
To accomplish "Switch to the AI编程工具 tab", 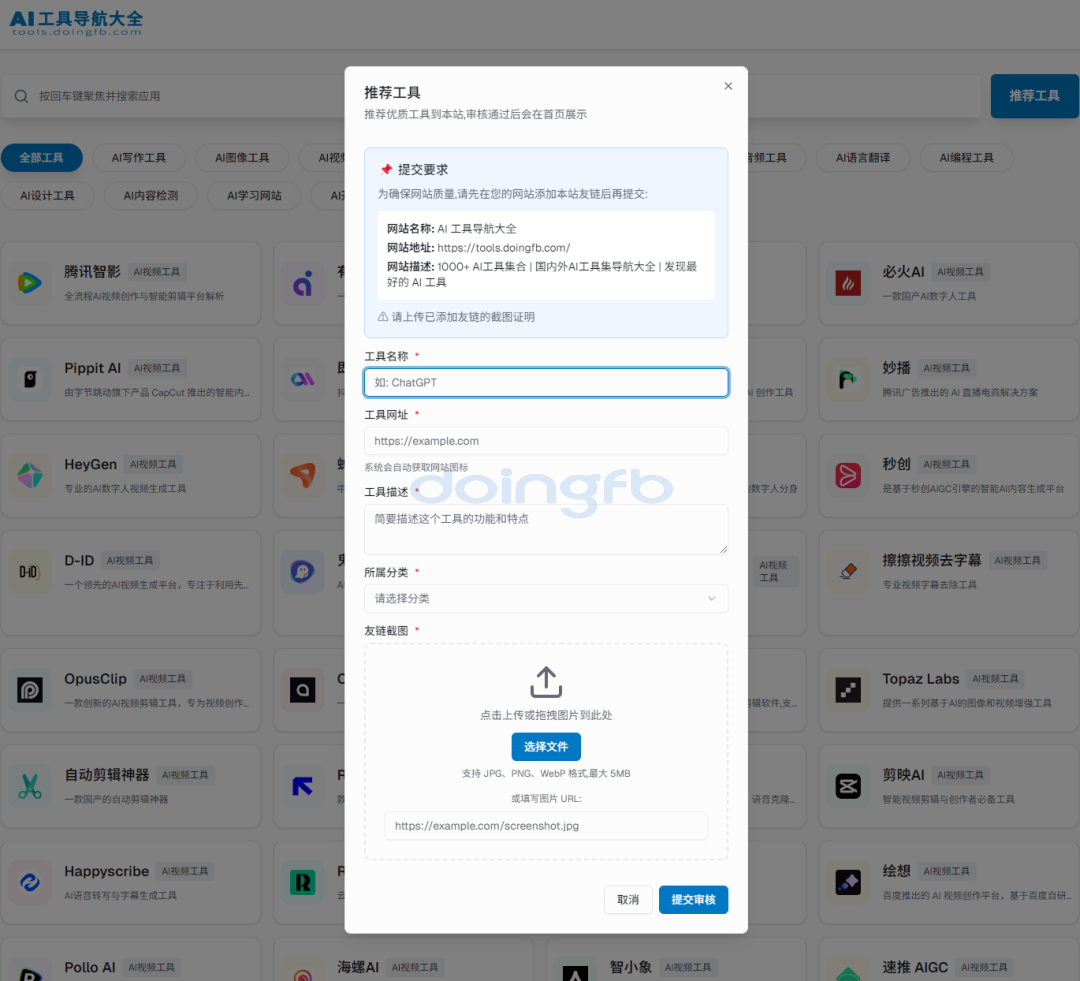I will [966, 158].
